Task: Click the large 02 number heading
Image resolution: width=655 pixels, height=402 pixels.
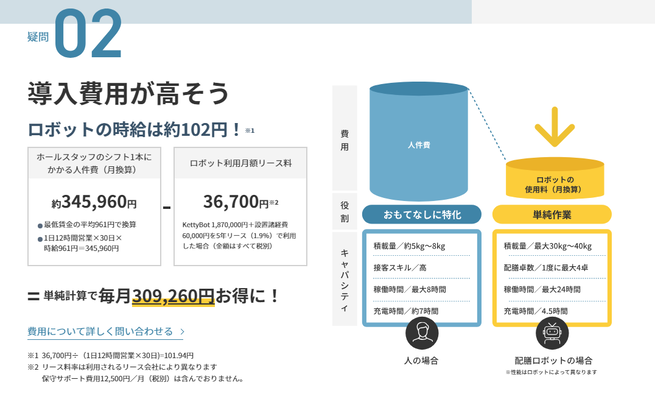Action: click(88, 33)
